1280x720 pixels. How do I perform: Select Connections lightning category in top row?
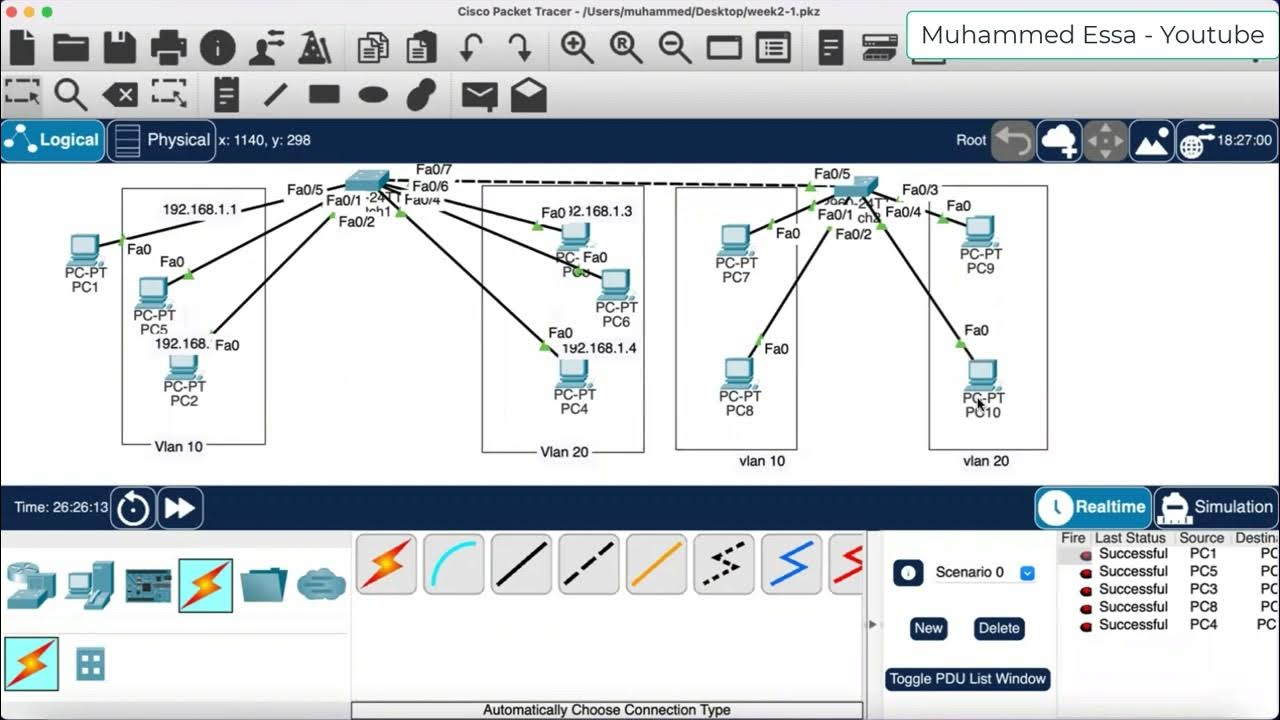[206, 585]
